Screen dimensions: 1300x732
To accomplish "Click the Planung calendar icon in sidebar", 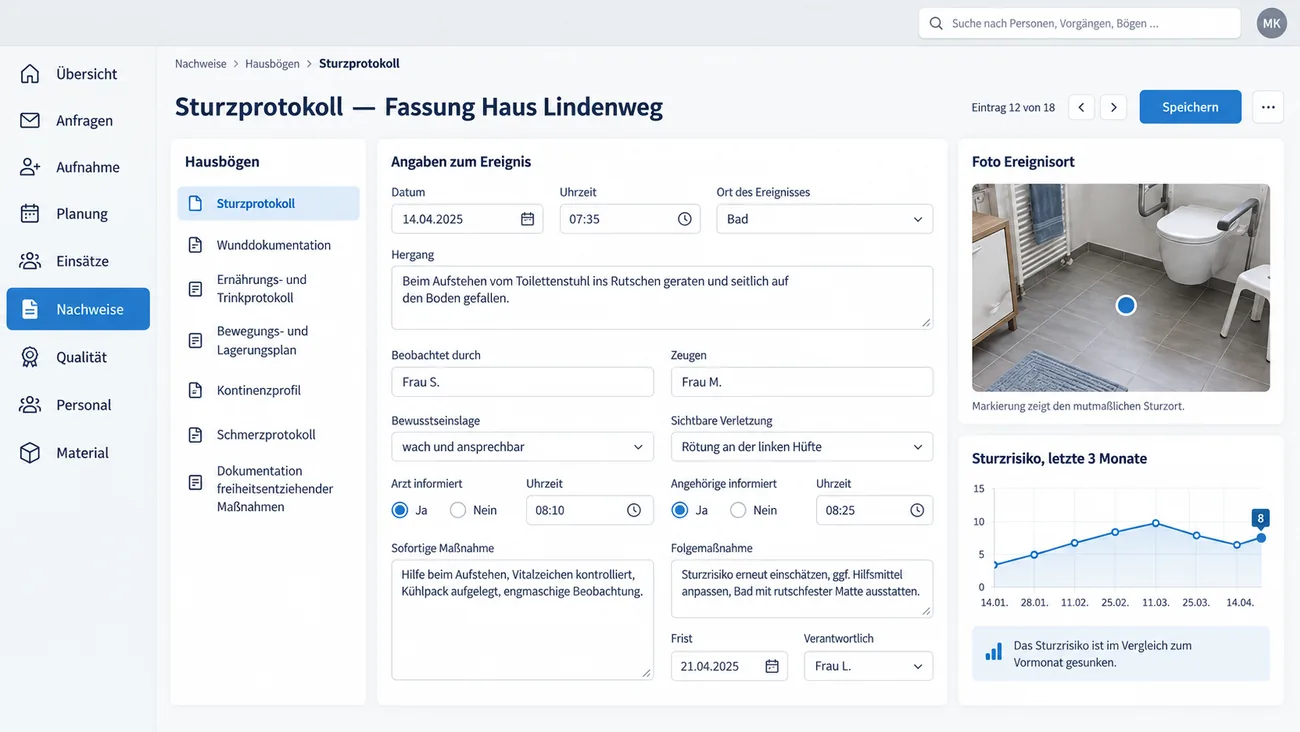I will tap(30, 213).
